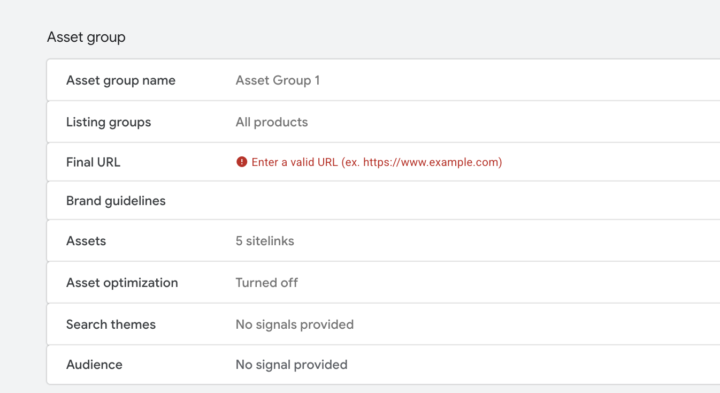
Task: Open the Search themes row
Action: pos(383,324)
